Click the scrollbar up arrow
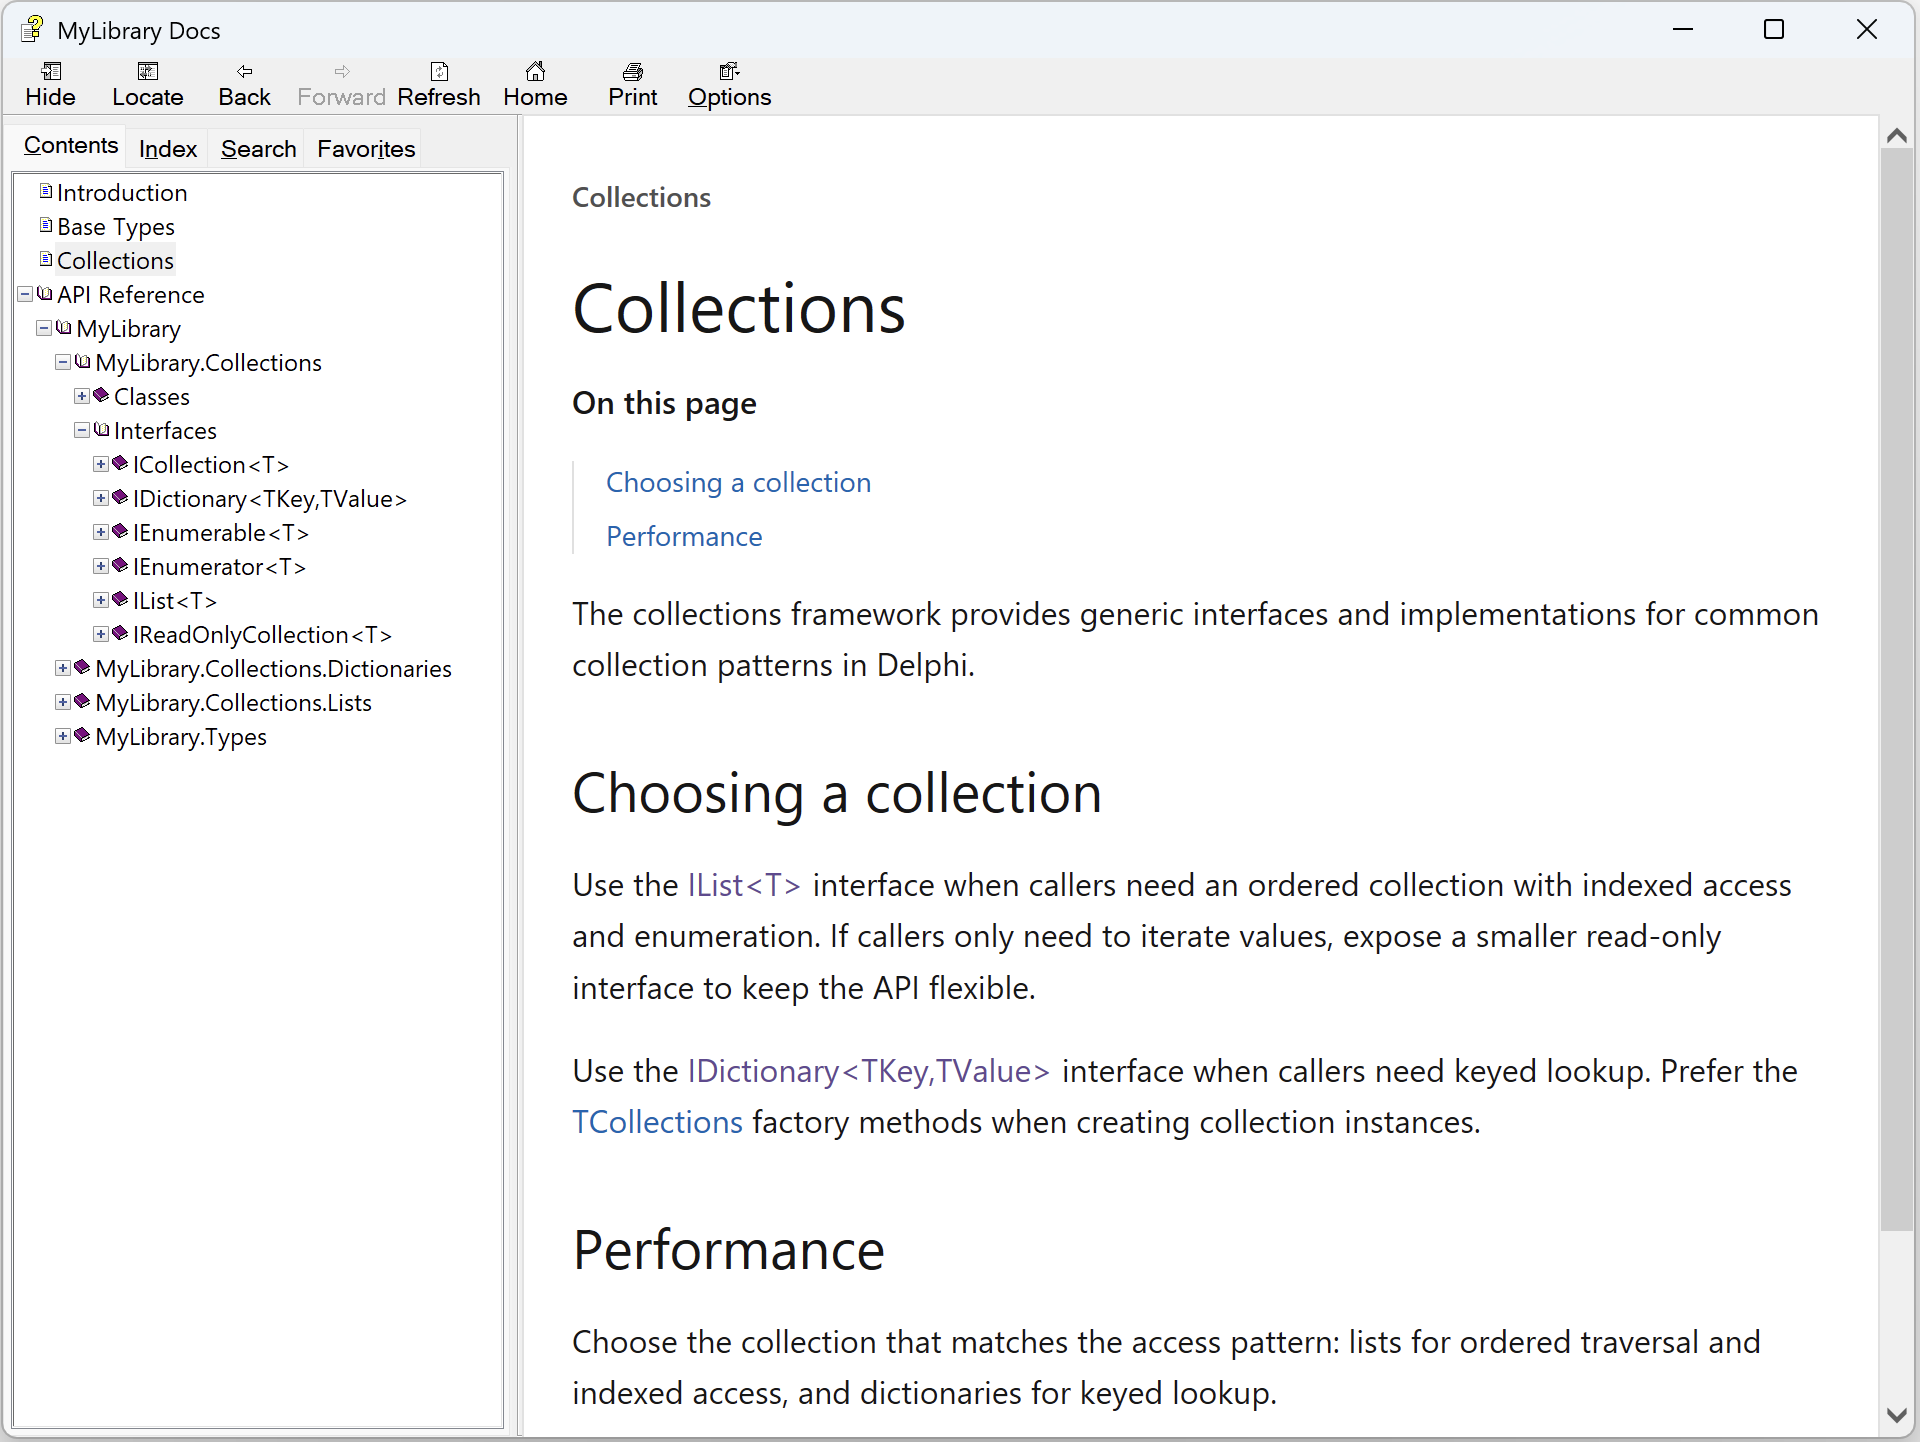Image resolution: width=1920 pixels, height=1442 pixels. [x=1896, y=135]
